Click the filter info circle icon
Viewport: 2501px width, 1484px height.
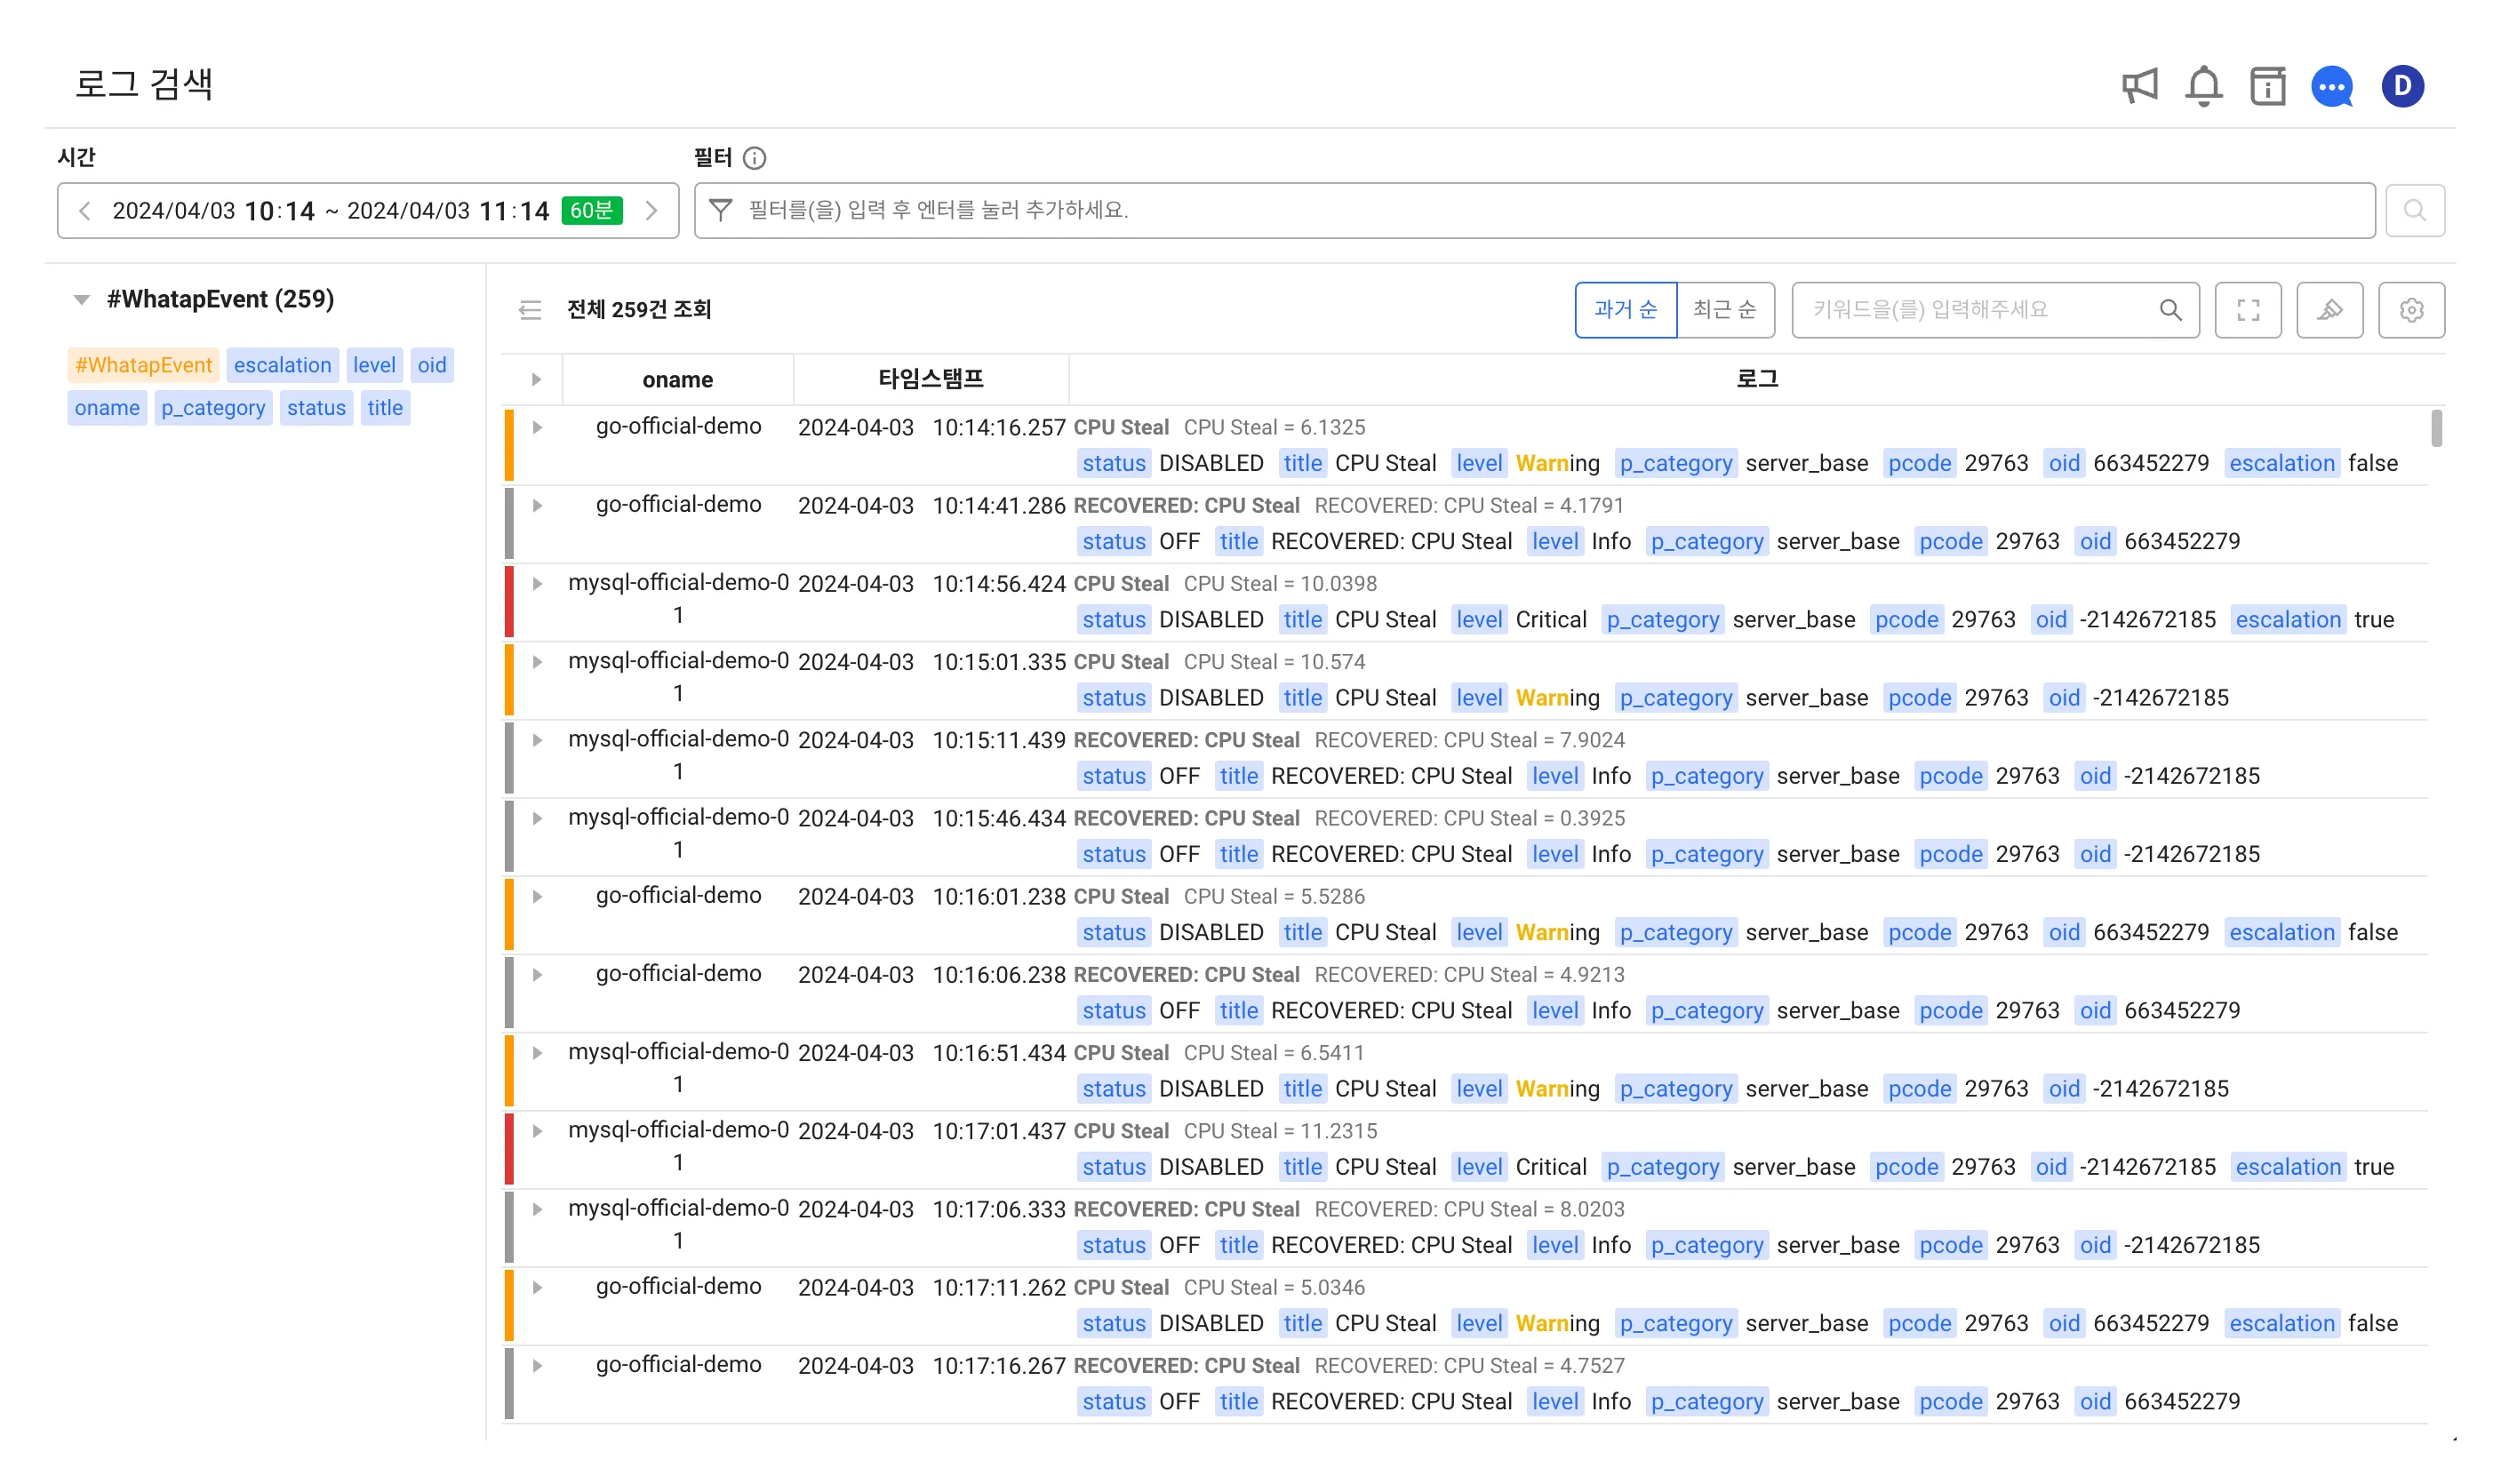pyautogui.click(x=755, y=158)
